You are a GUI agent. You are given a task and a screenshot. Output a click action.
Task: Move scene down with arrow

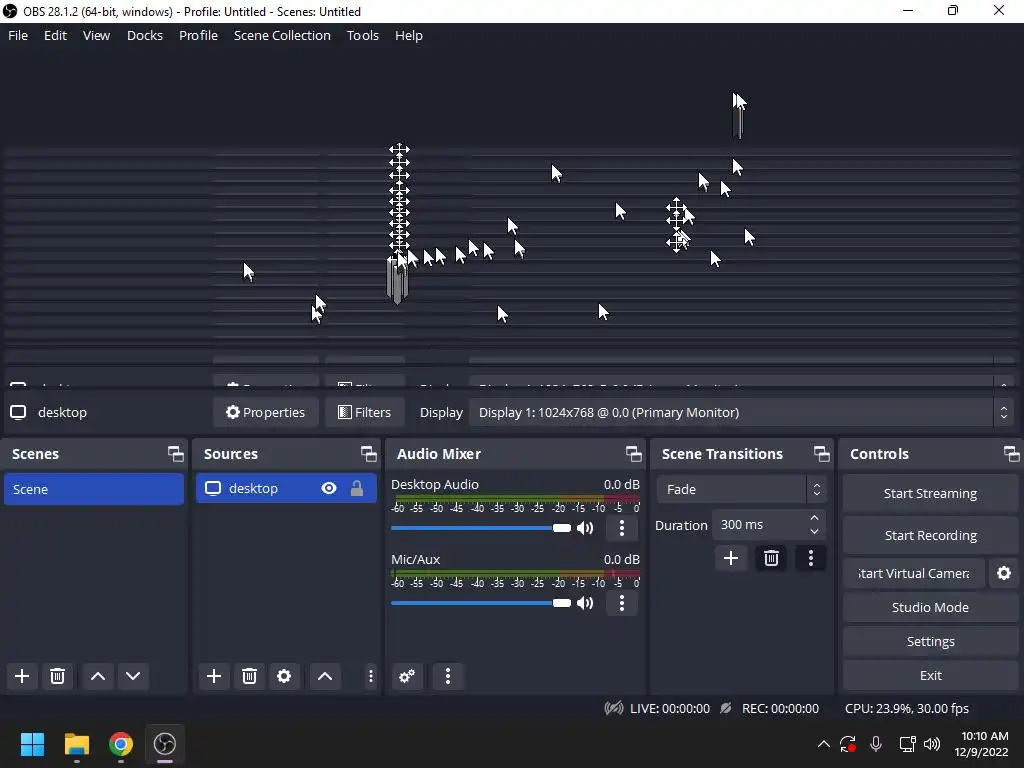[x=133, y=676]
